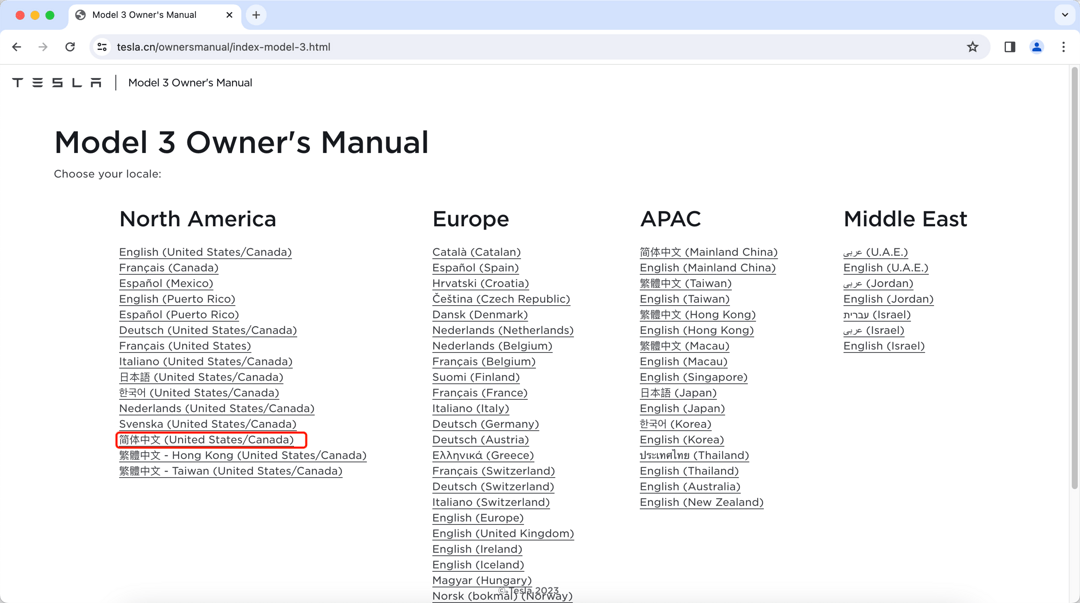Image resolution: width=1080 pixels, height=603 pixels.
Task: Open 简体中文 (Mainland China) manual
Action: coord(709,252)
